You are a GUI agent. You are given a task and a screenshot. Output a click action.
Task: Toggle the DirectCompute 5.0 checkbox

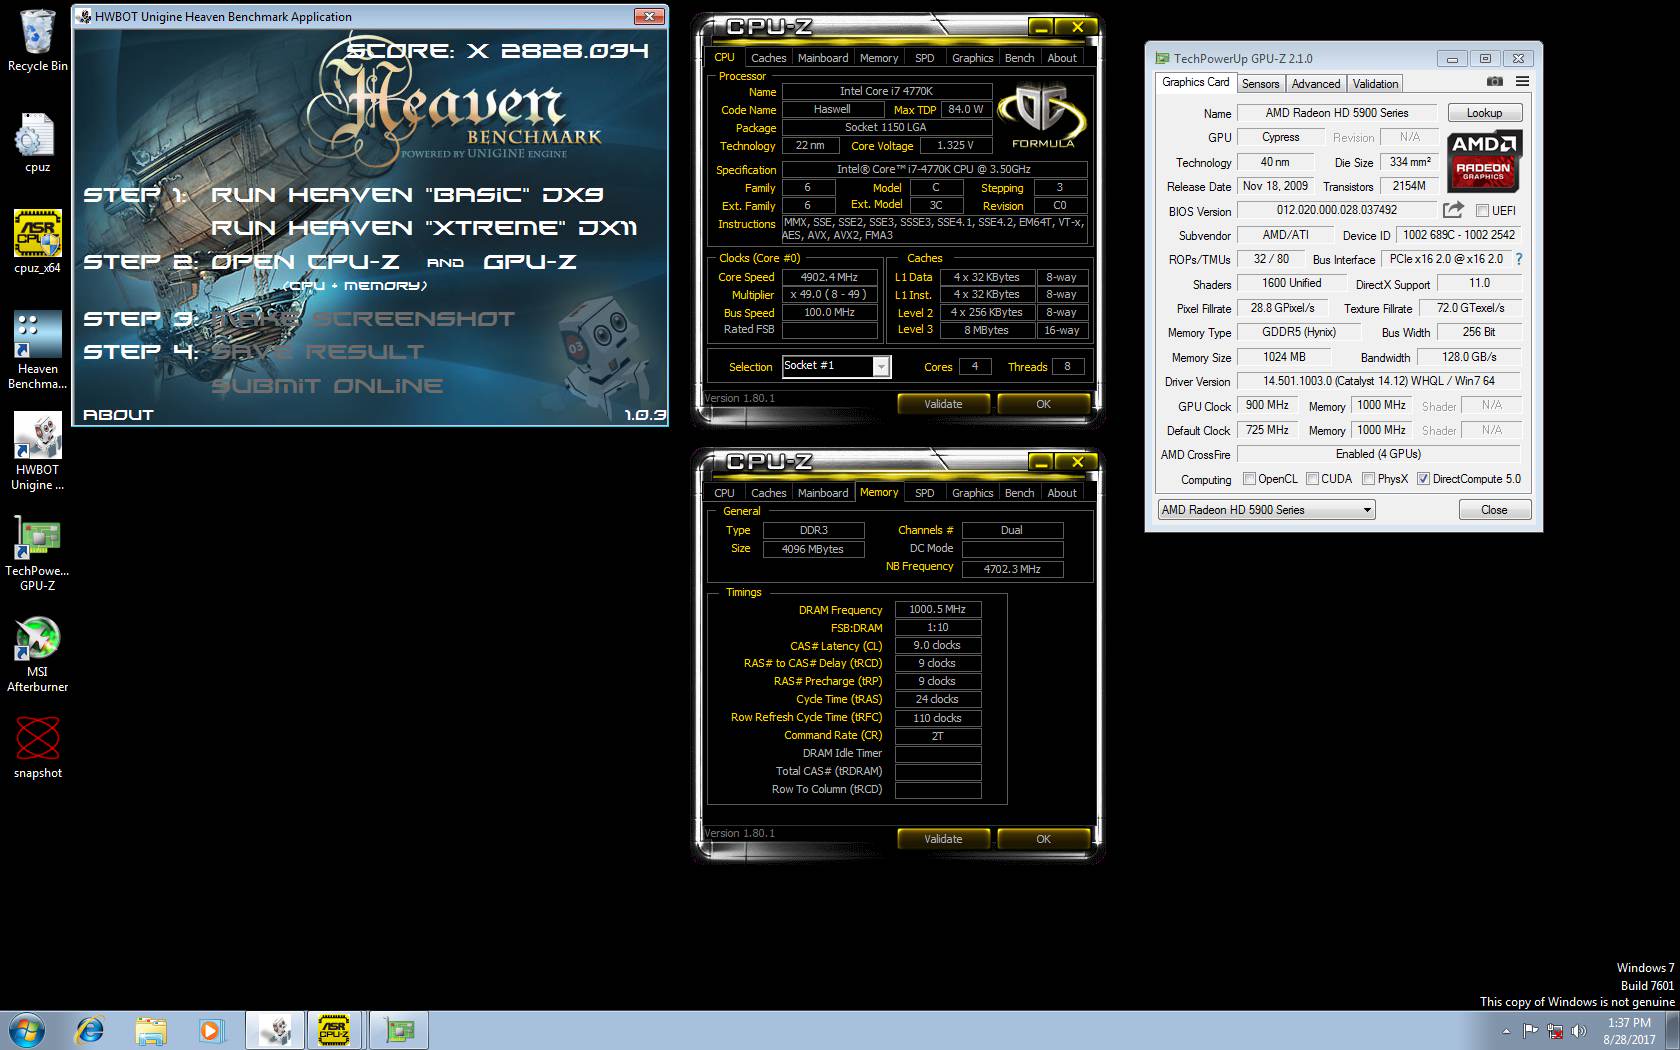[1423, 479]
